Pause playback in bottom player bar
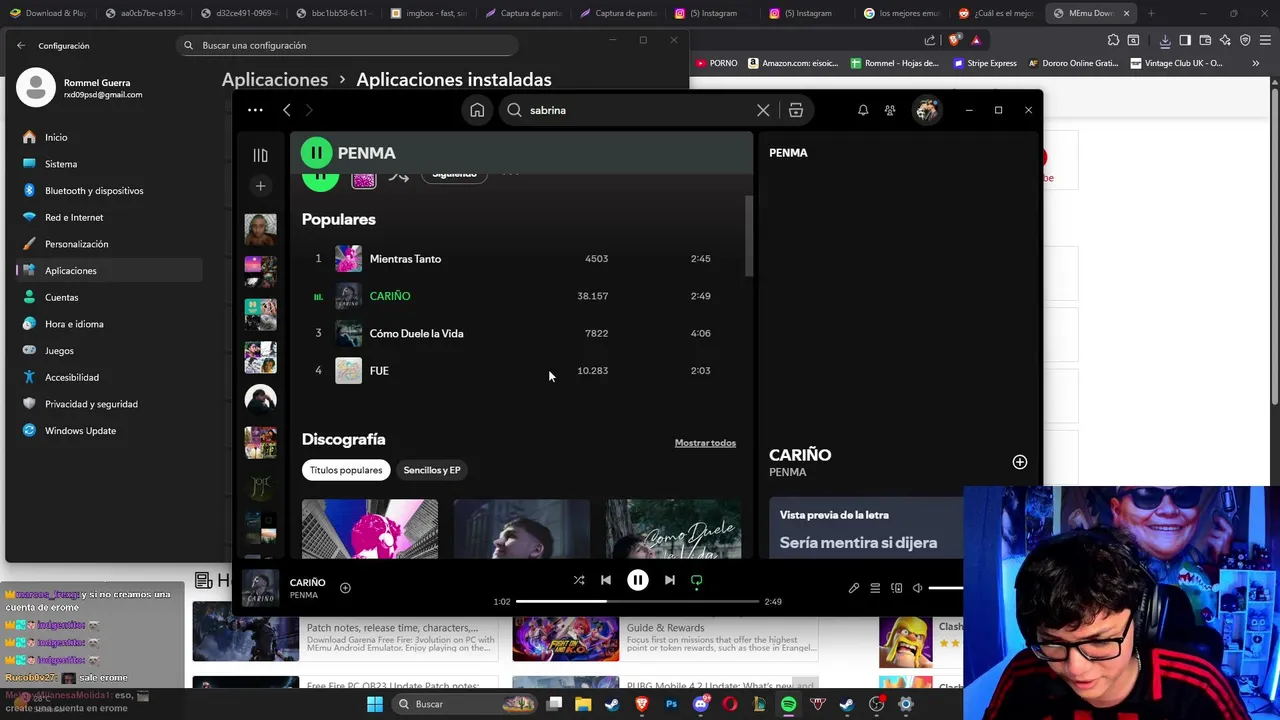 638,580
